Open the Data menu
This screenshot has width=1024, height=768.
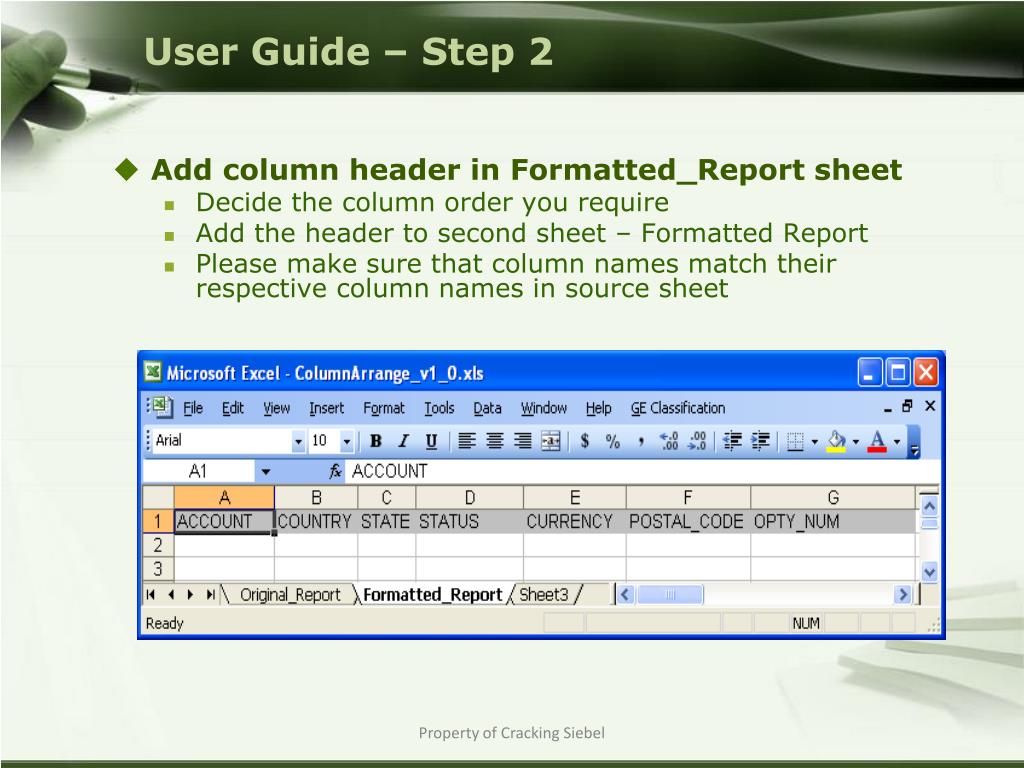click(487, 408)
